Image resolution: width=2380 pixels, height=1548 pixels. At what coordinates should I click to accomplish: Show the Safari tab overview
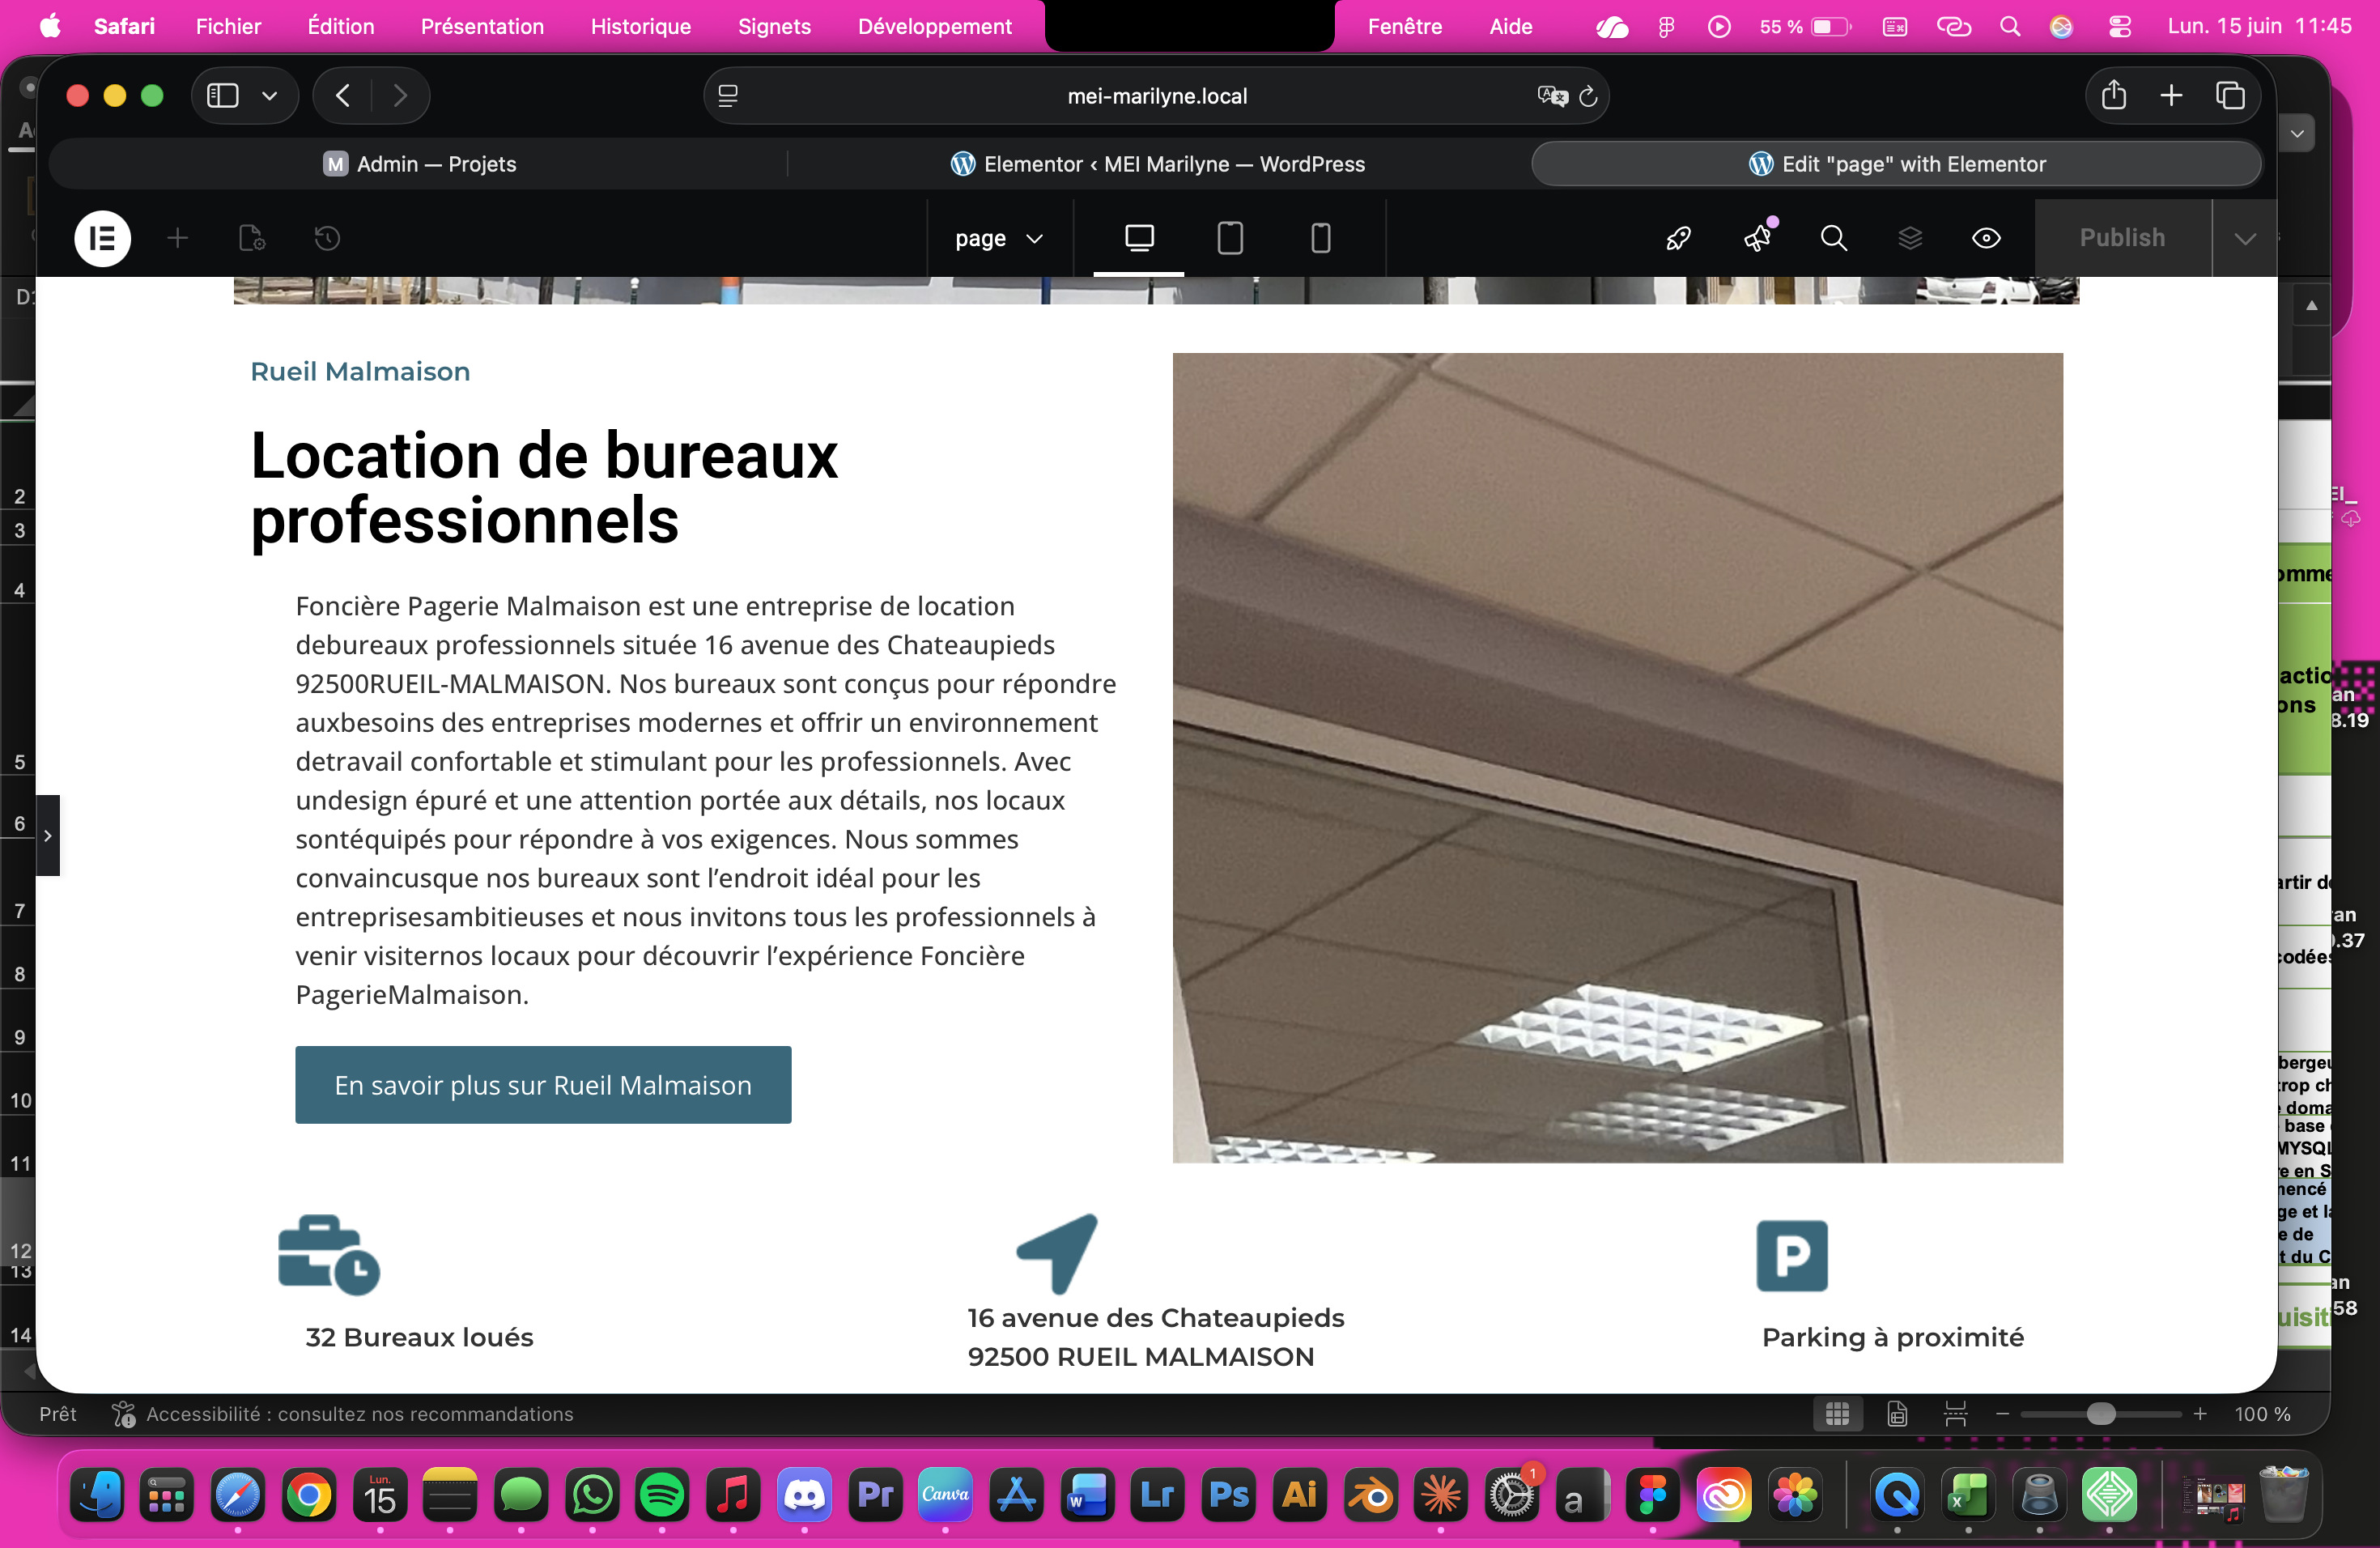(x=2230, y=96)
